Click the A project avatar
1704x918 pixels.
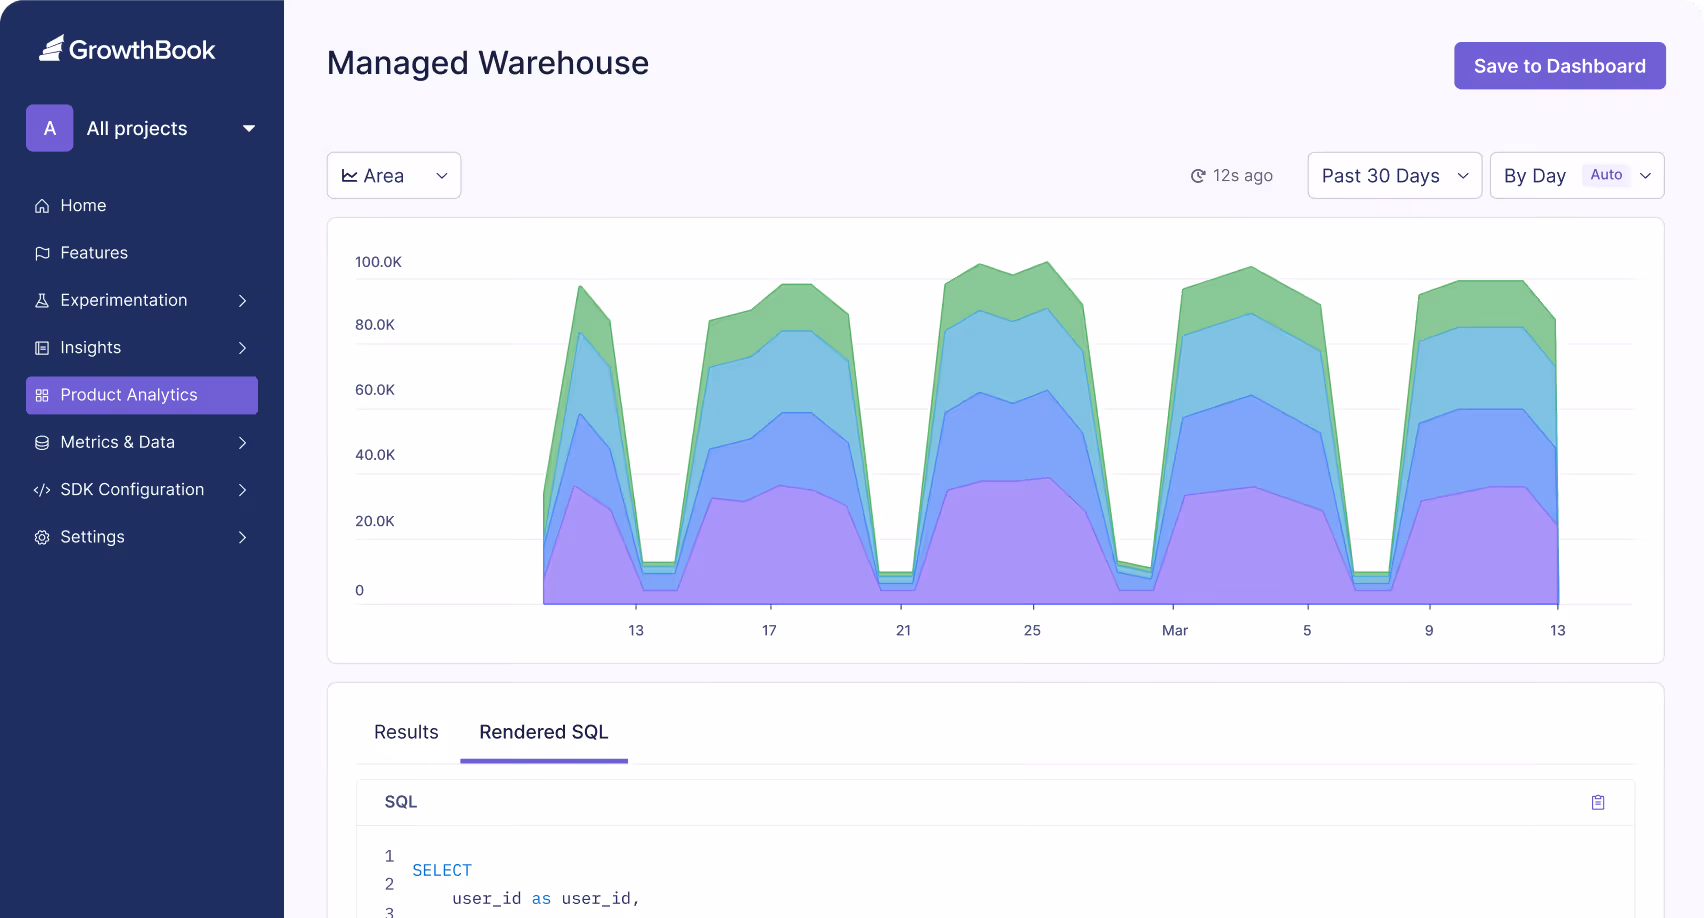[49, 128]
